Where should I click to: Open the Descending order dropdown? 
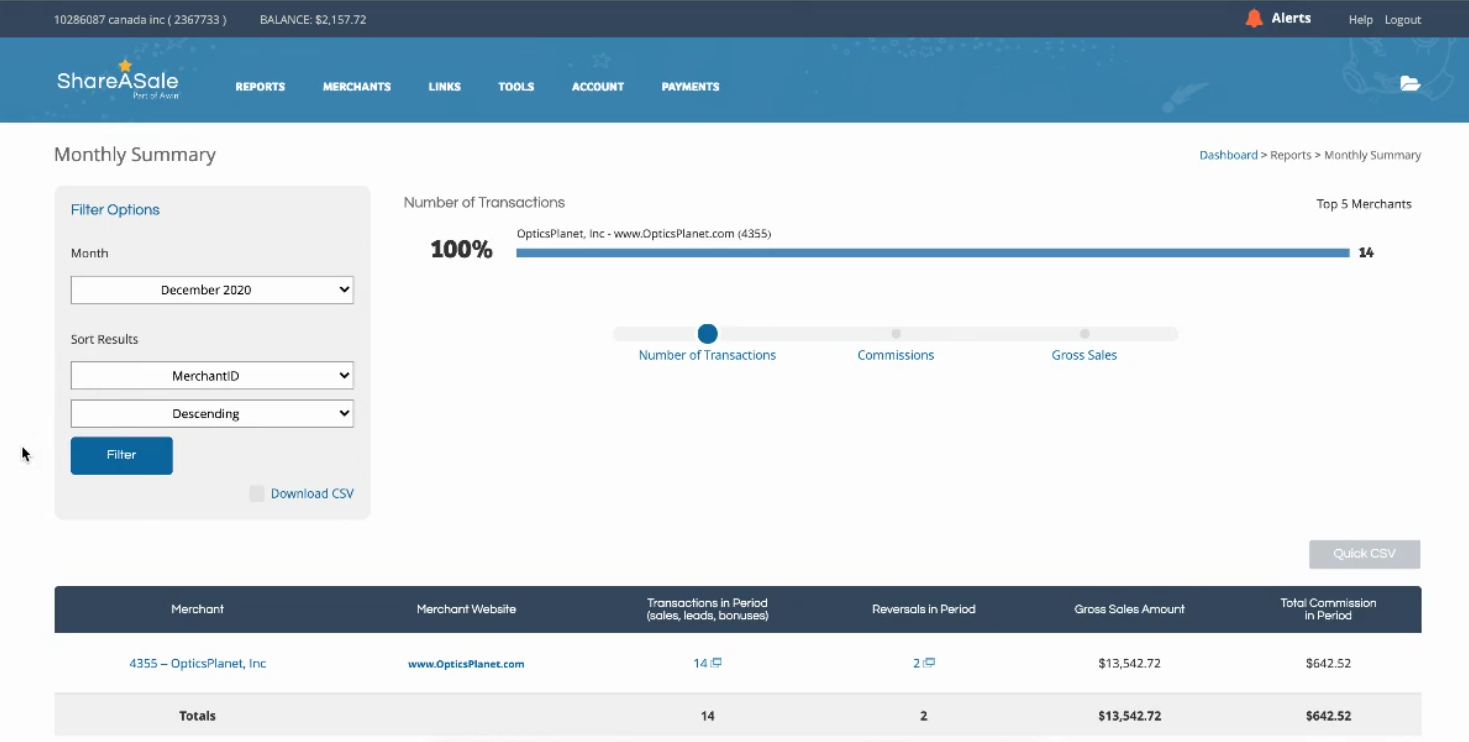tap(212, 414)
